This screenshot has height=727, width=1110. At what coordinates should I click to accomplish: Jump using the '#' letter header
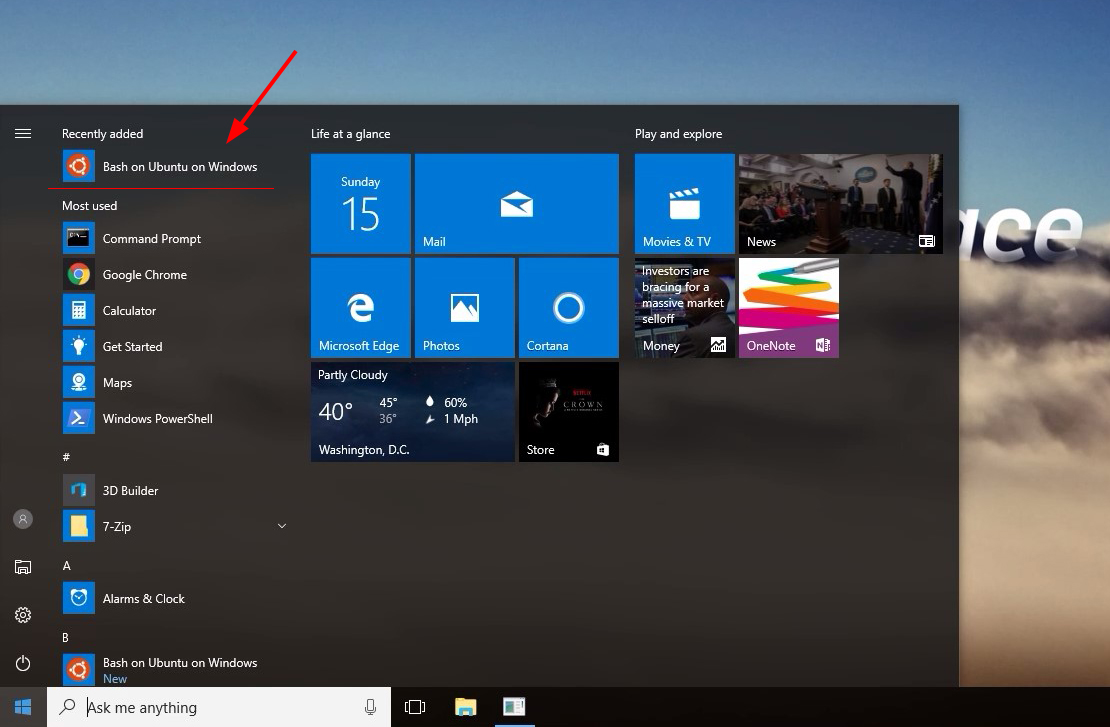click(x=67, y=457)
